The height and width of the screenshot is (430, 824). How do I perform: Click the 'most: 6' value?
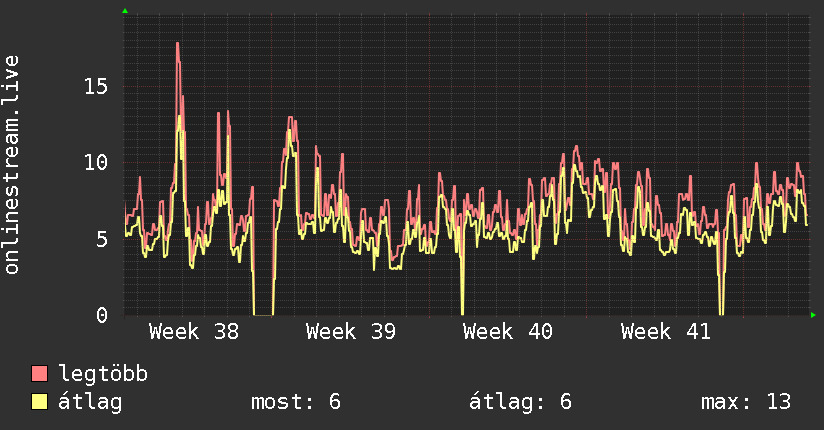coord(296,402)
